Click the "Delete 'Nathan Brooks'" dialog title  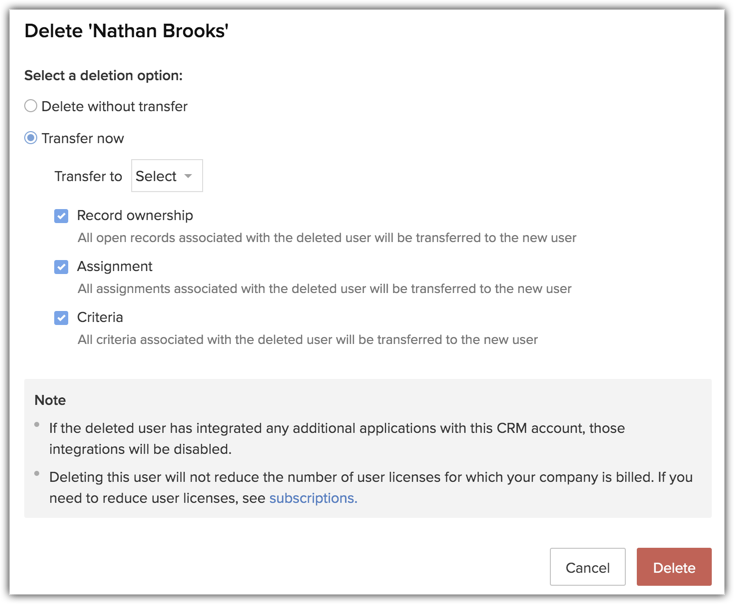[x=126, y=31]
